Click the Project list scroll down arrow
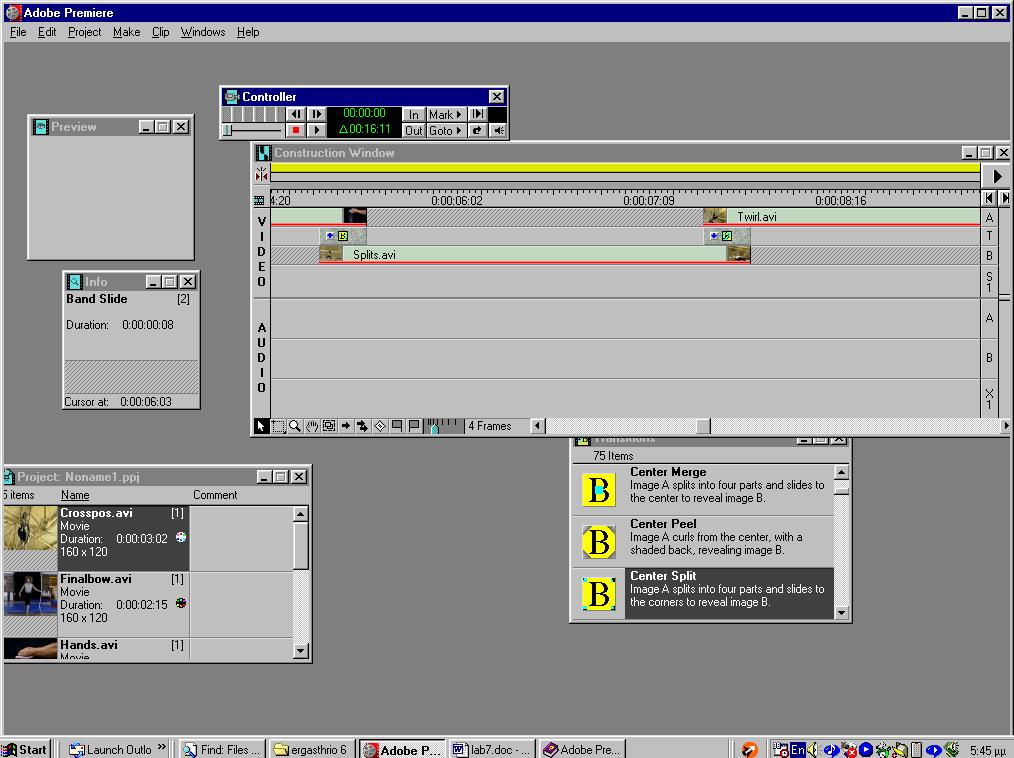Screen dimensions: 1014x758 click(x=300, y=651)
